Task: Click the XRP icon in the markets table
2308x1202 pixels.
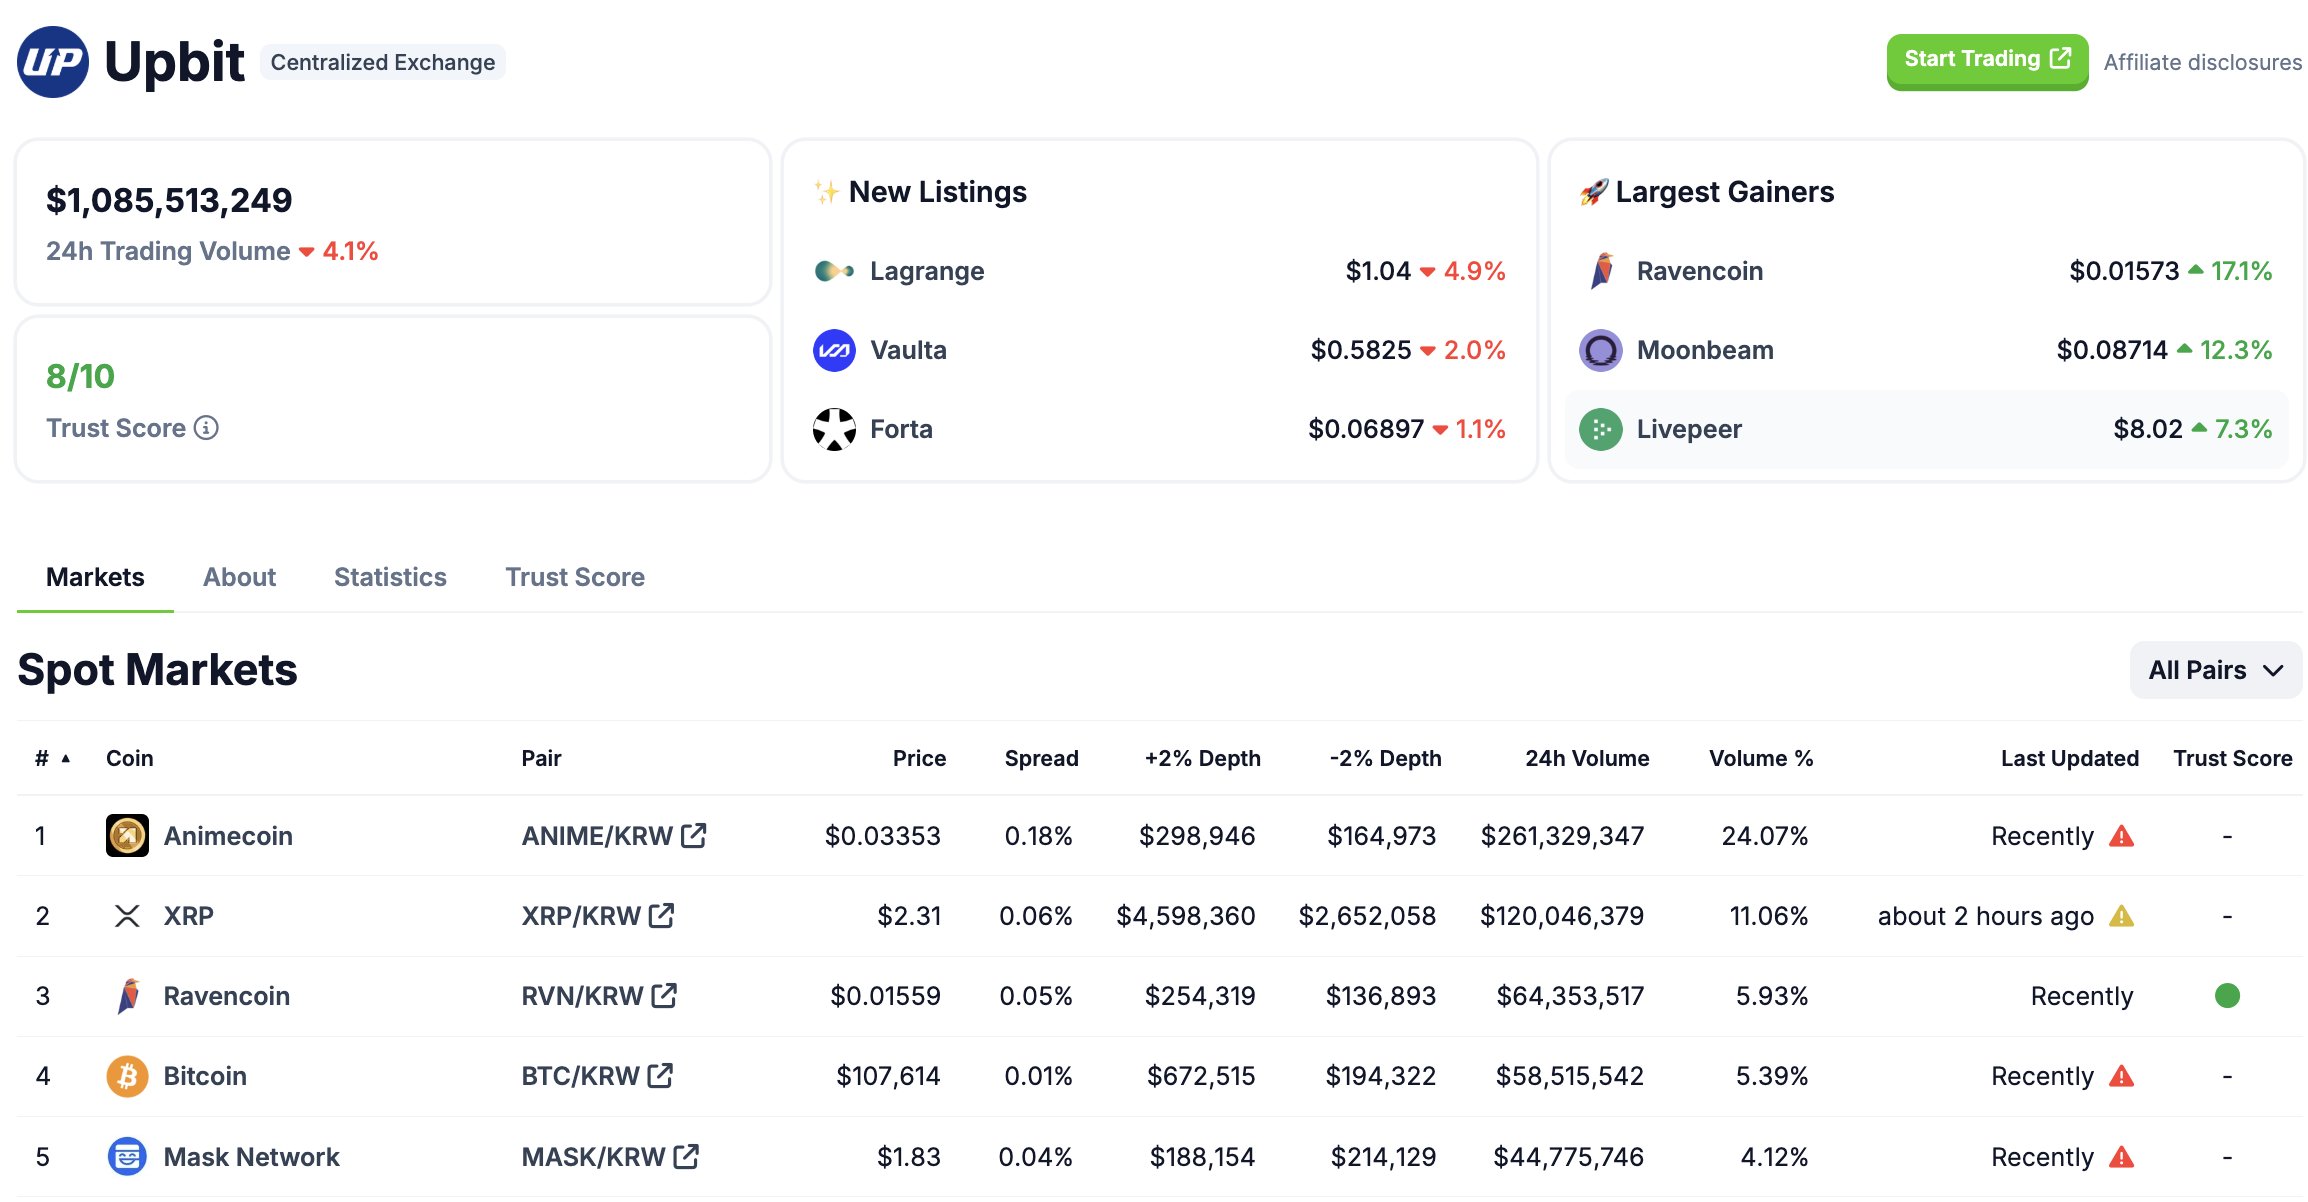Action: tap(127, 916)
